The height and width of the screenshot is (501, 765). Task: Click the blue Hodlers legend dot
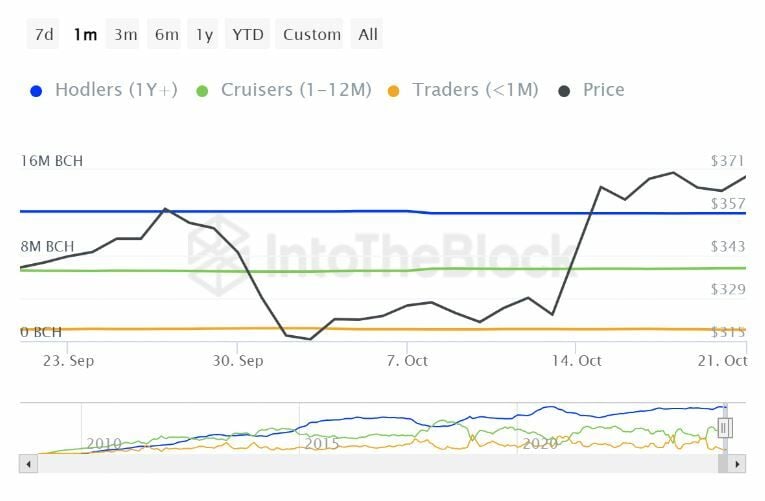37,91
